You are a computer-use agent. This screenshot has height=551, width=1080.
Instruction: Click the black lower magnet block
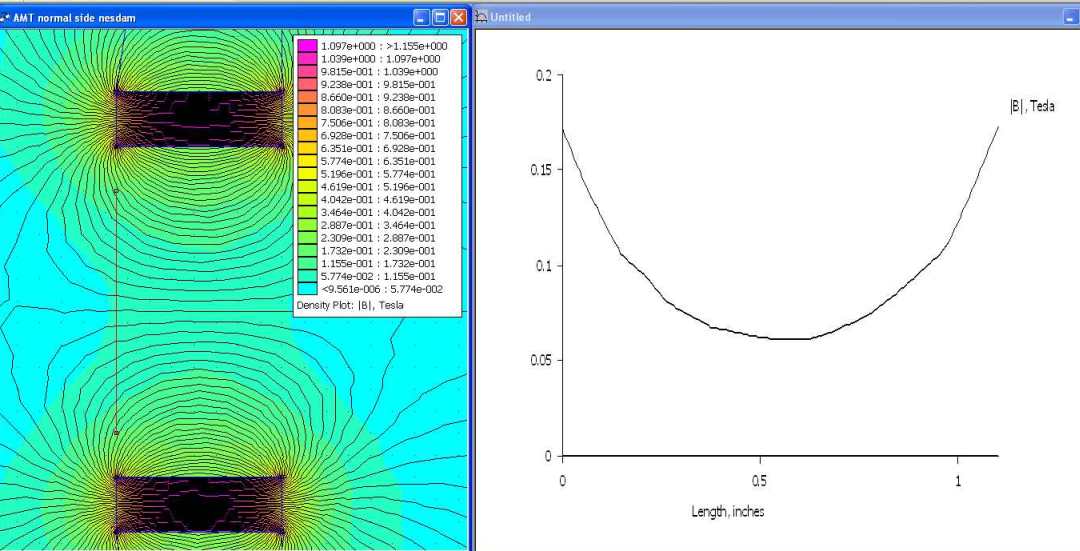point(199,503)
